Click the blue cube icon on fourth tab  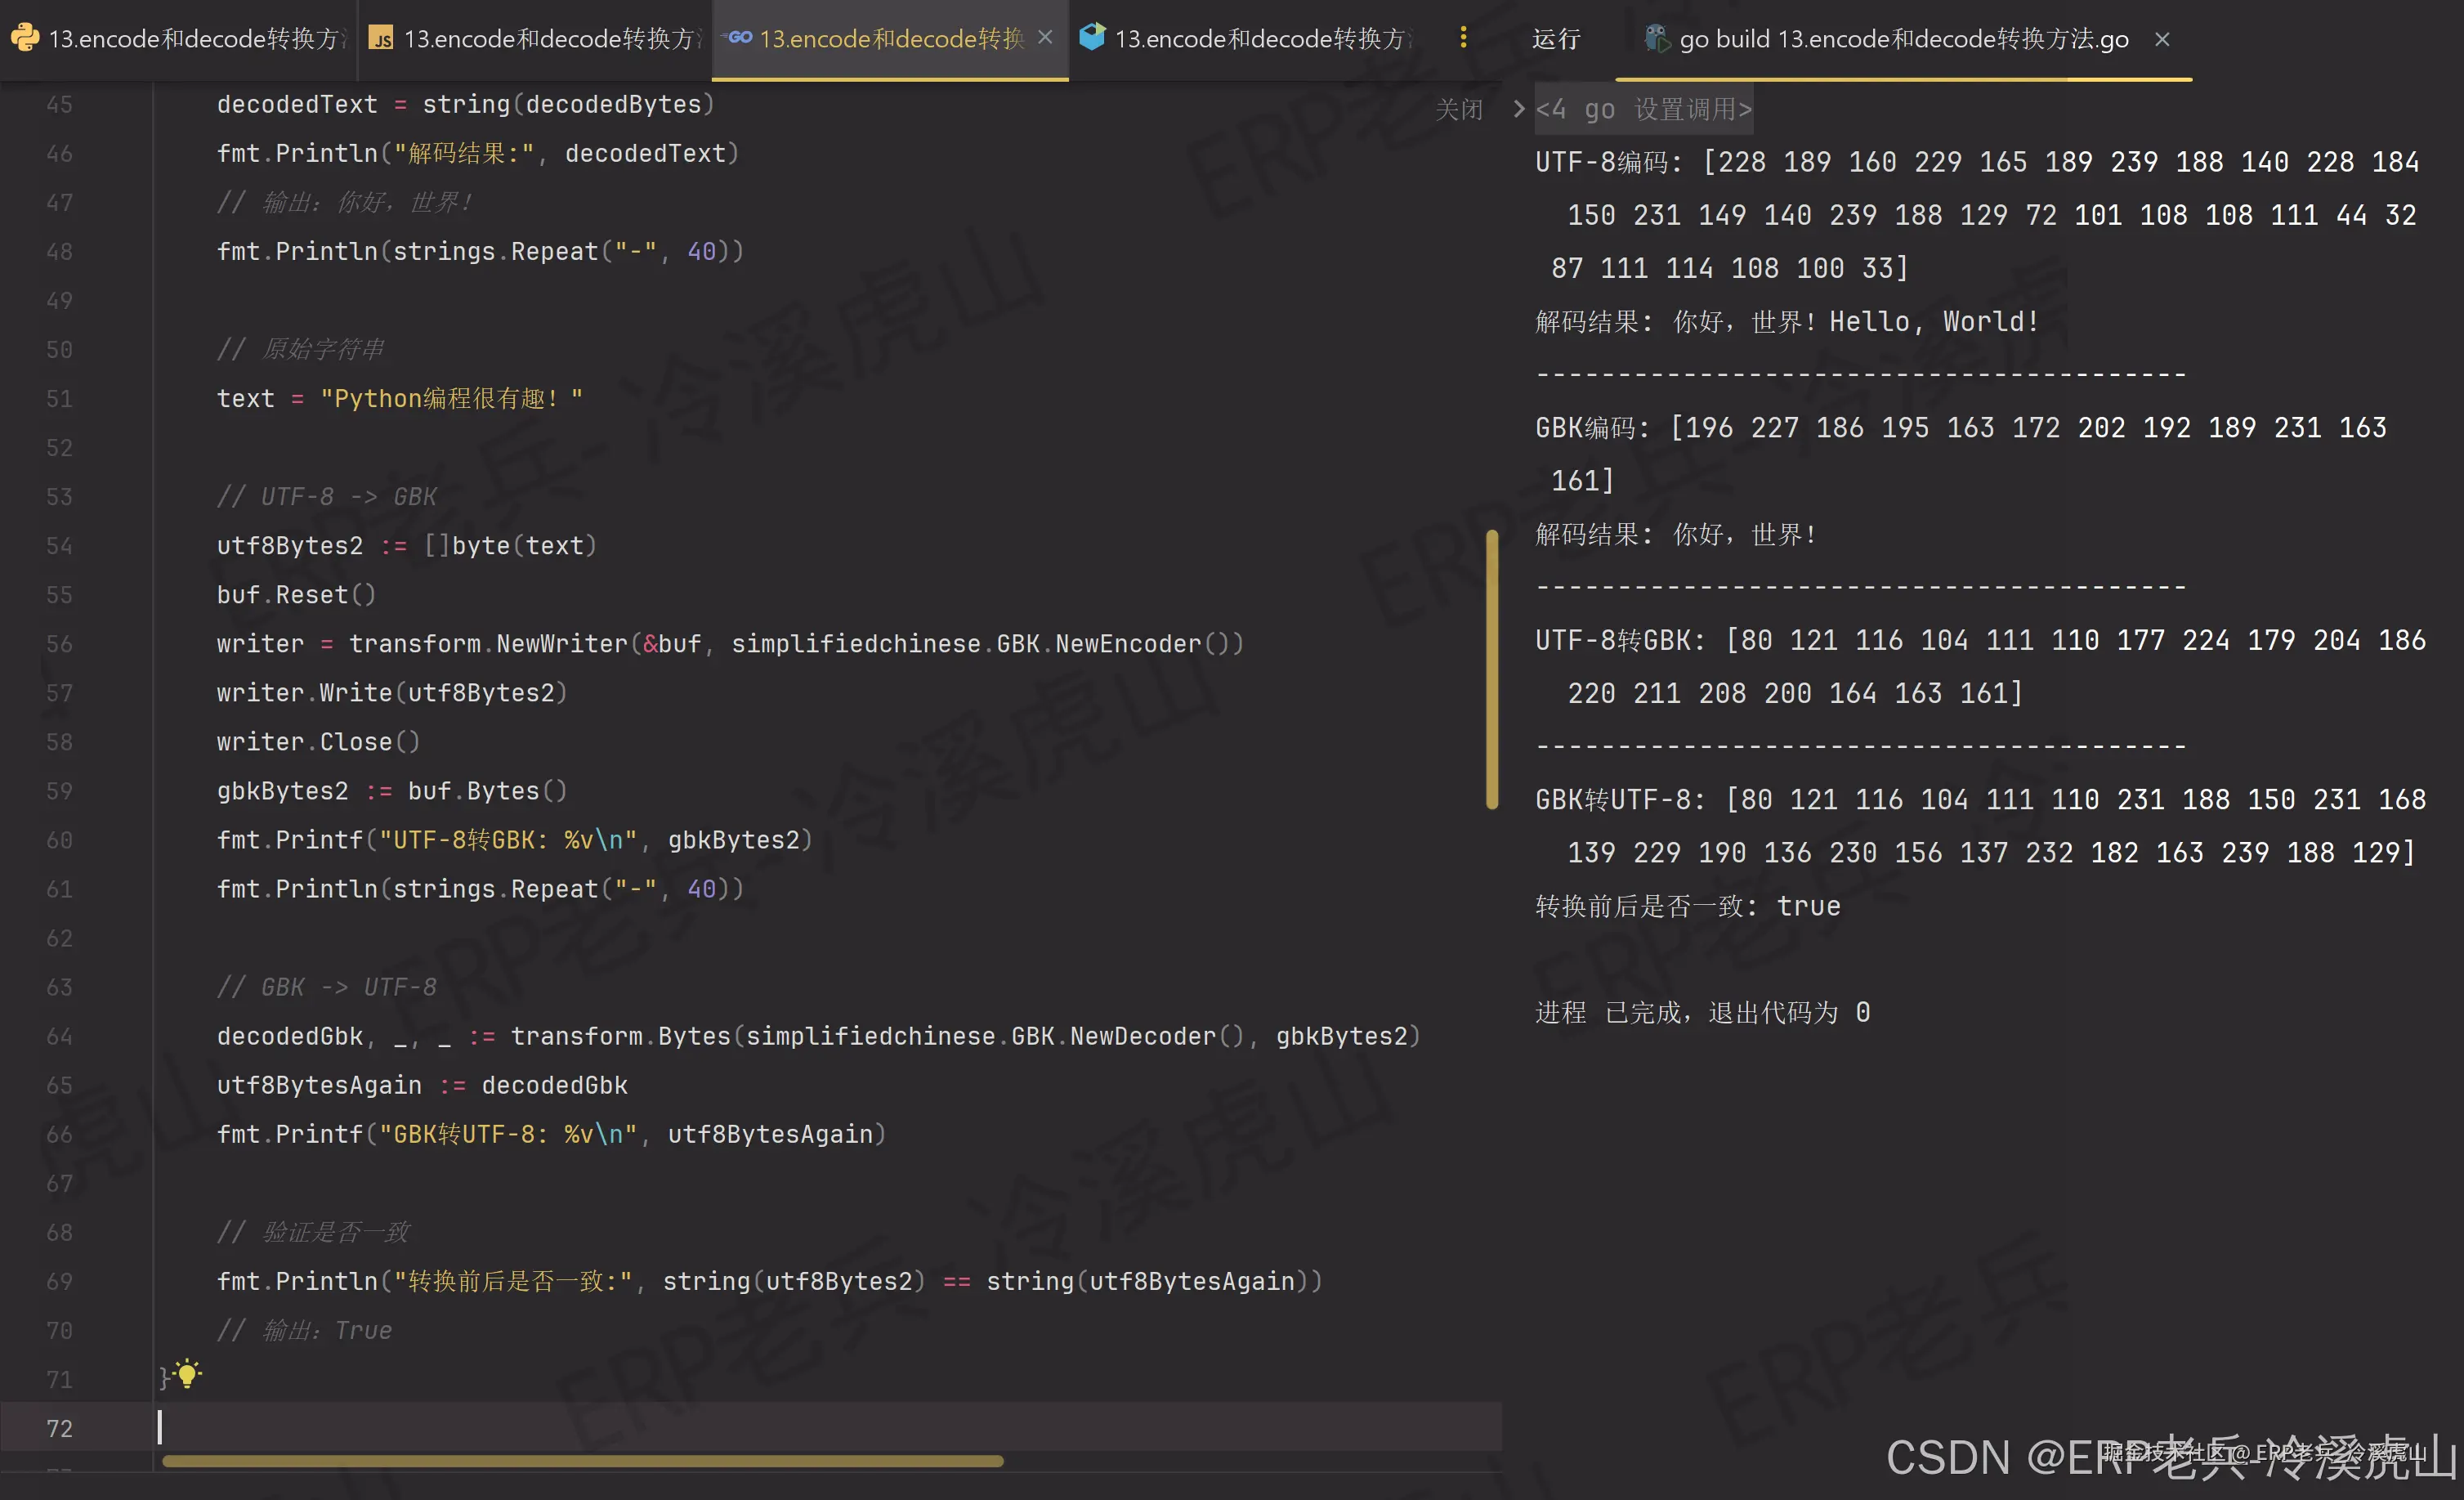(x=1092, y=38)
